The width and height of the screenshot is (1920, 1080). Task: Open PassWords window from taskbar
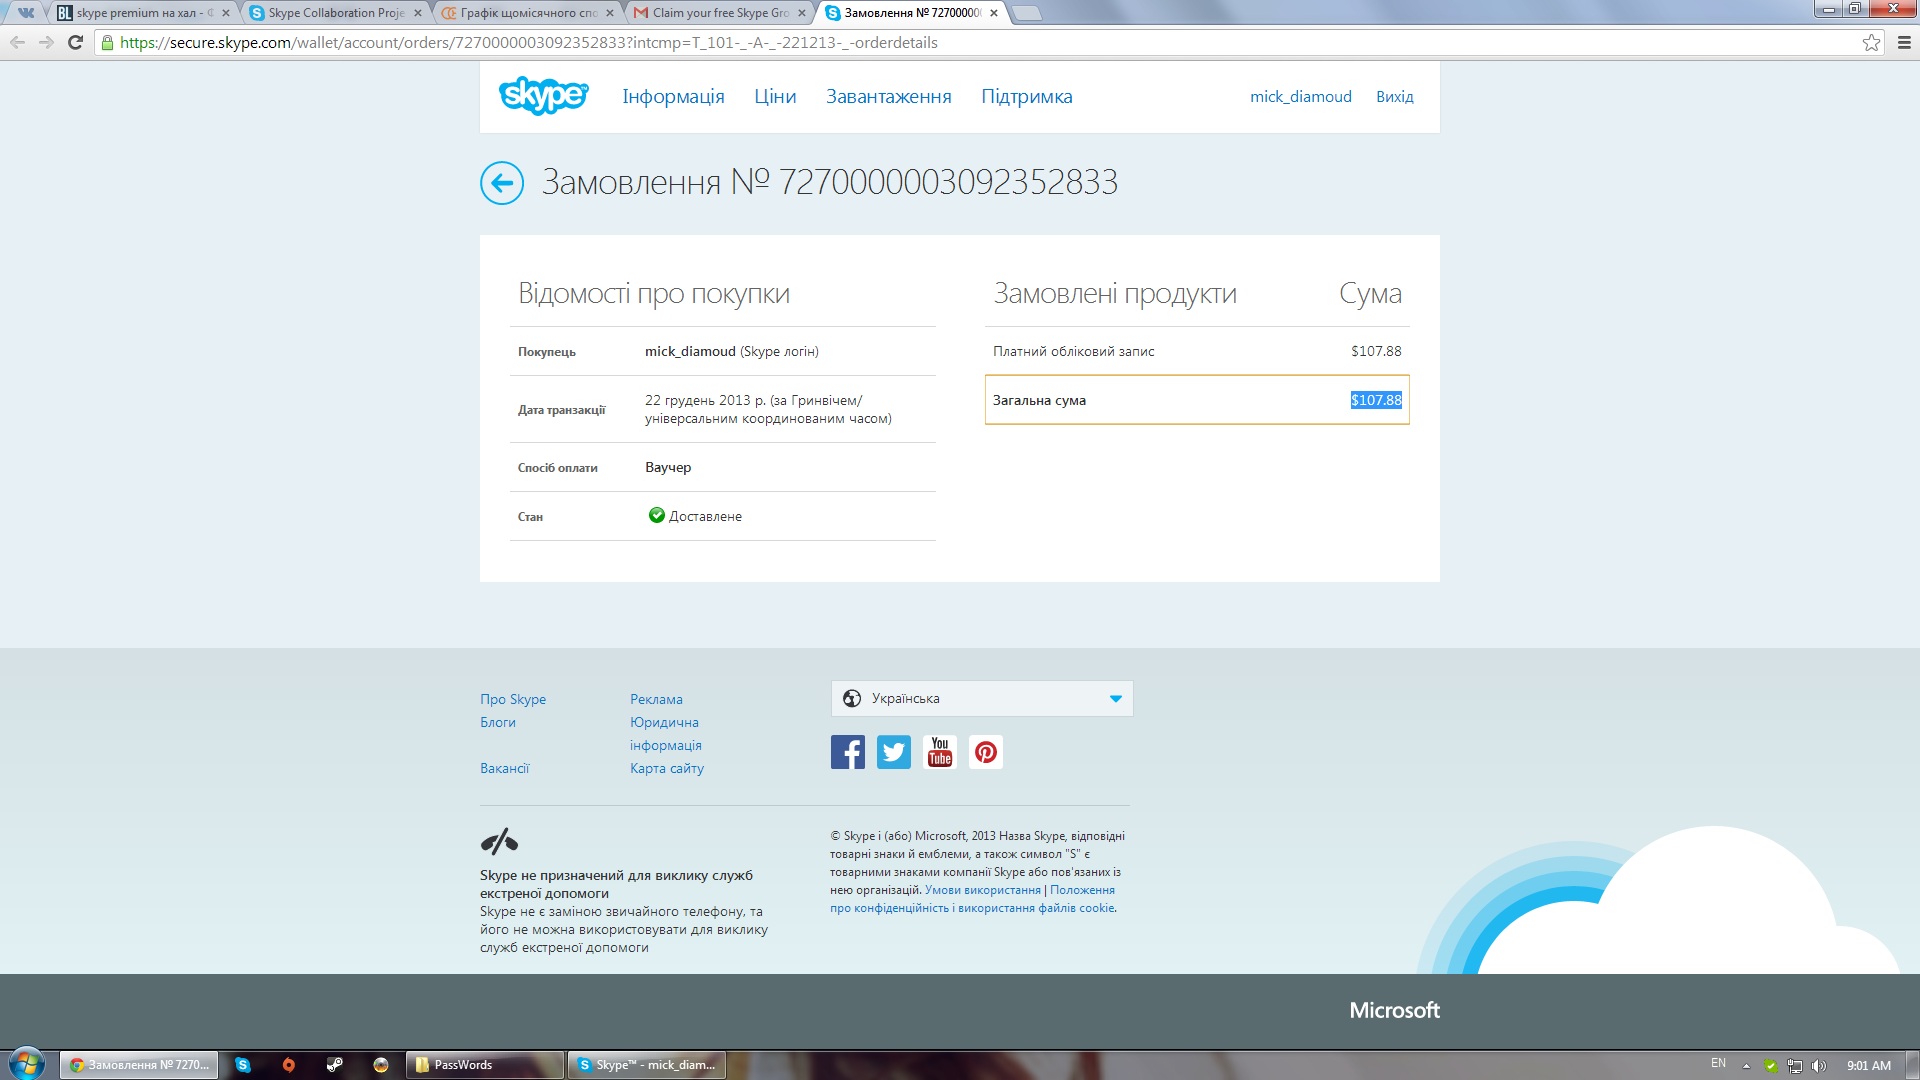click(484, 1065)
